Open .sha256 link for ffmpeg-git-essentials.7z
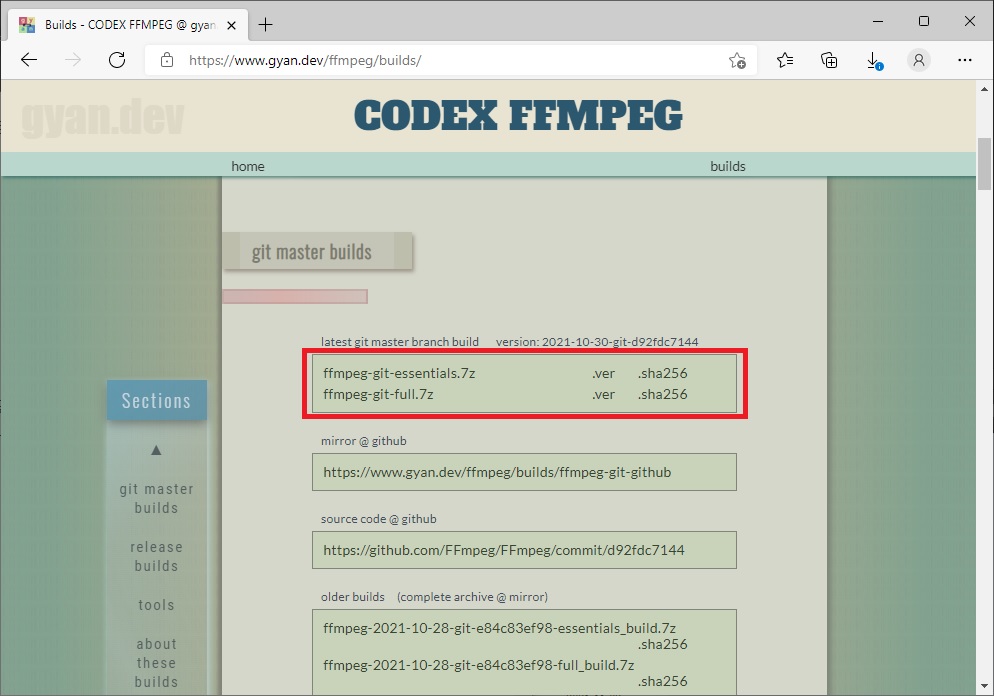This screenshot has width=994, height=696. [662, 373]
